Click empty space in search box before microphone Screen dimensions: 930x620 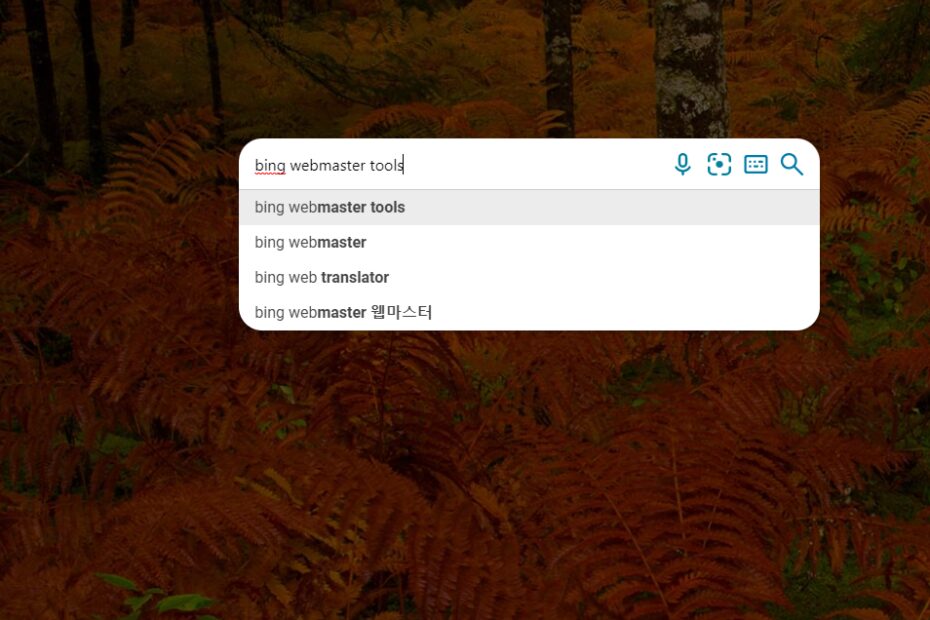(x=534, y=165)
